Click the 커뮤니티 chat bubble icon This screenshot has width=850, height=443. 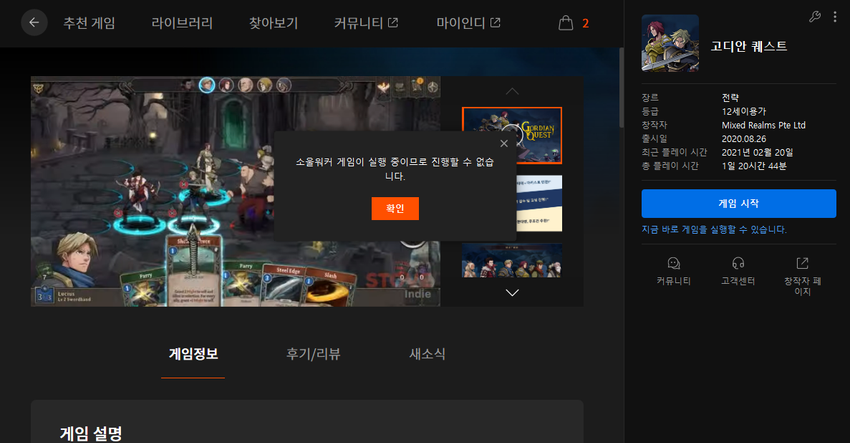[x=673, y=263]
